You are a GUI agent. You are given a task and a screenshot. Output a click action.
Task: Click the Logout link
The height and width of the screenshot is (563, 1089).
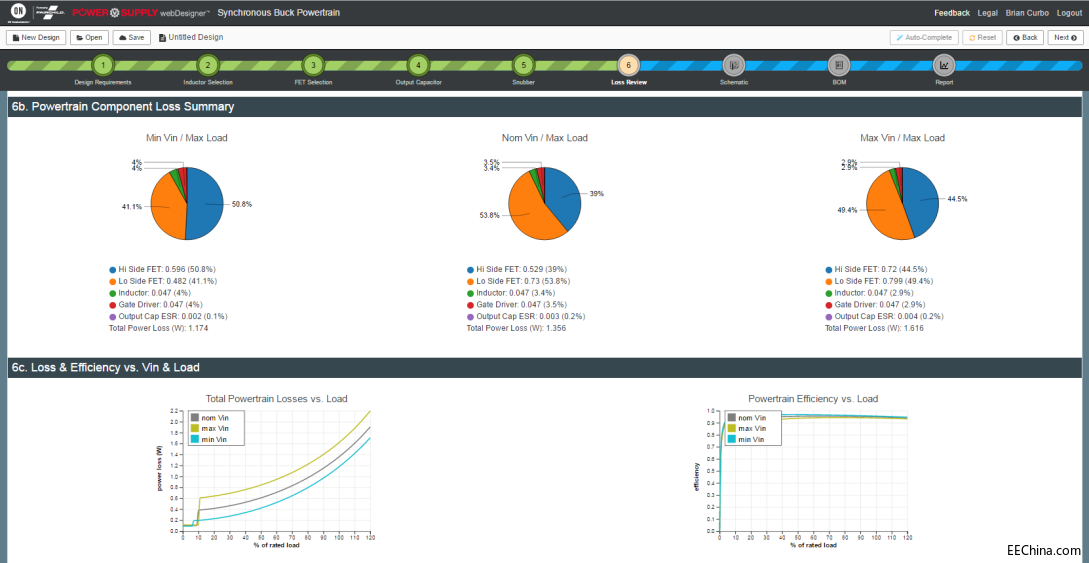click(x=1069, y=13)
